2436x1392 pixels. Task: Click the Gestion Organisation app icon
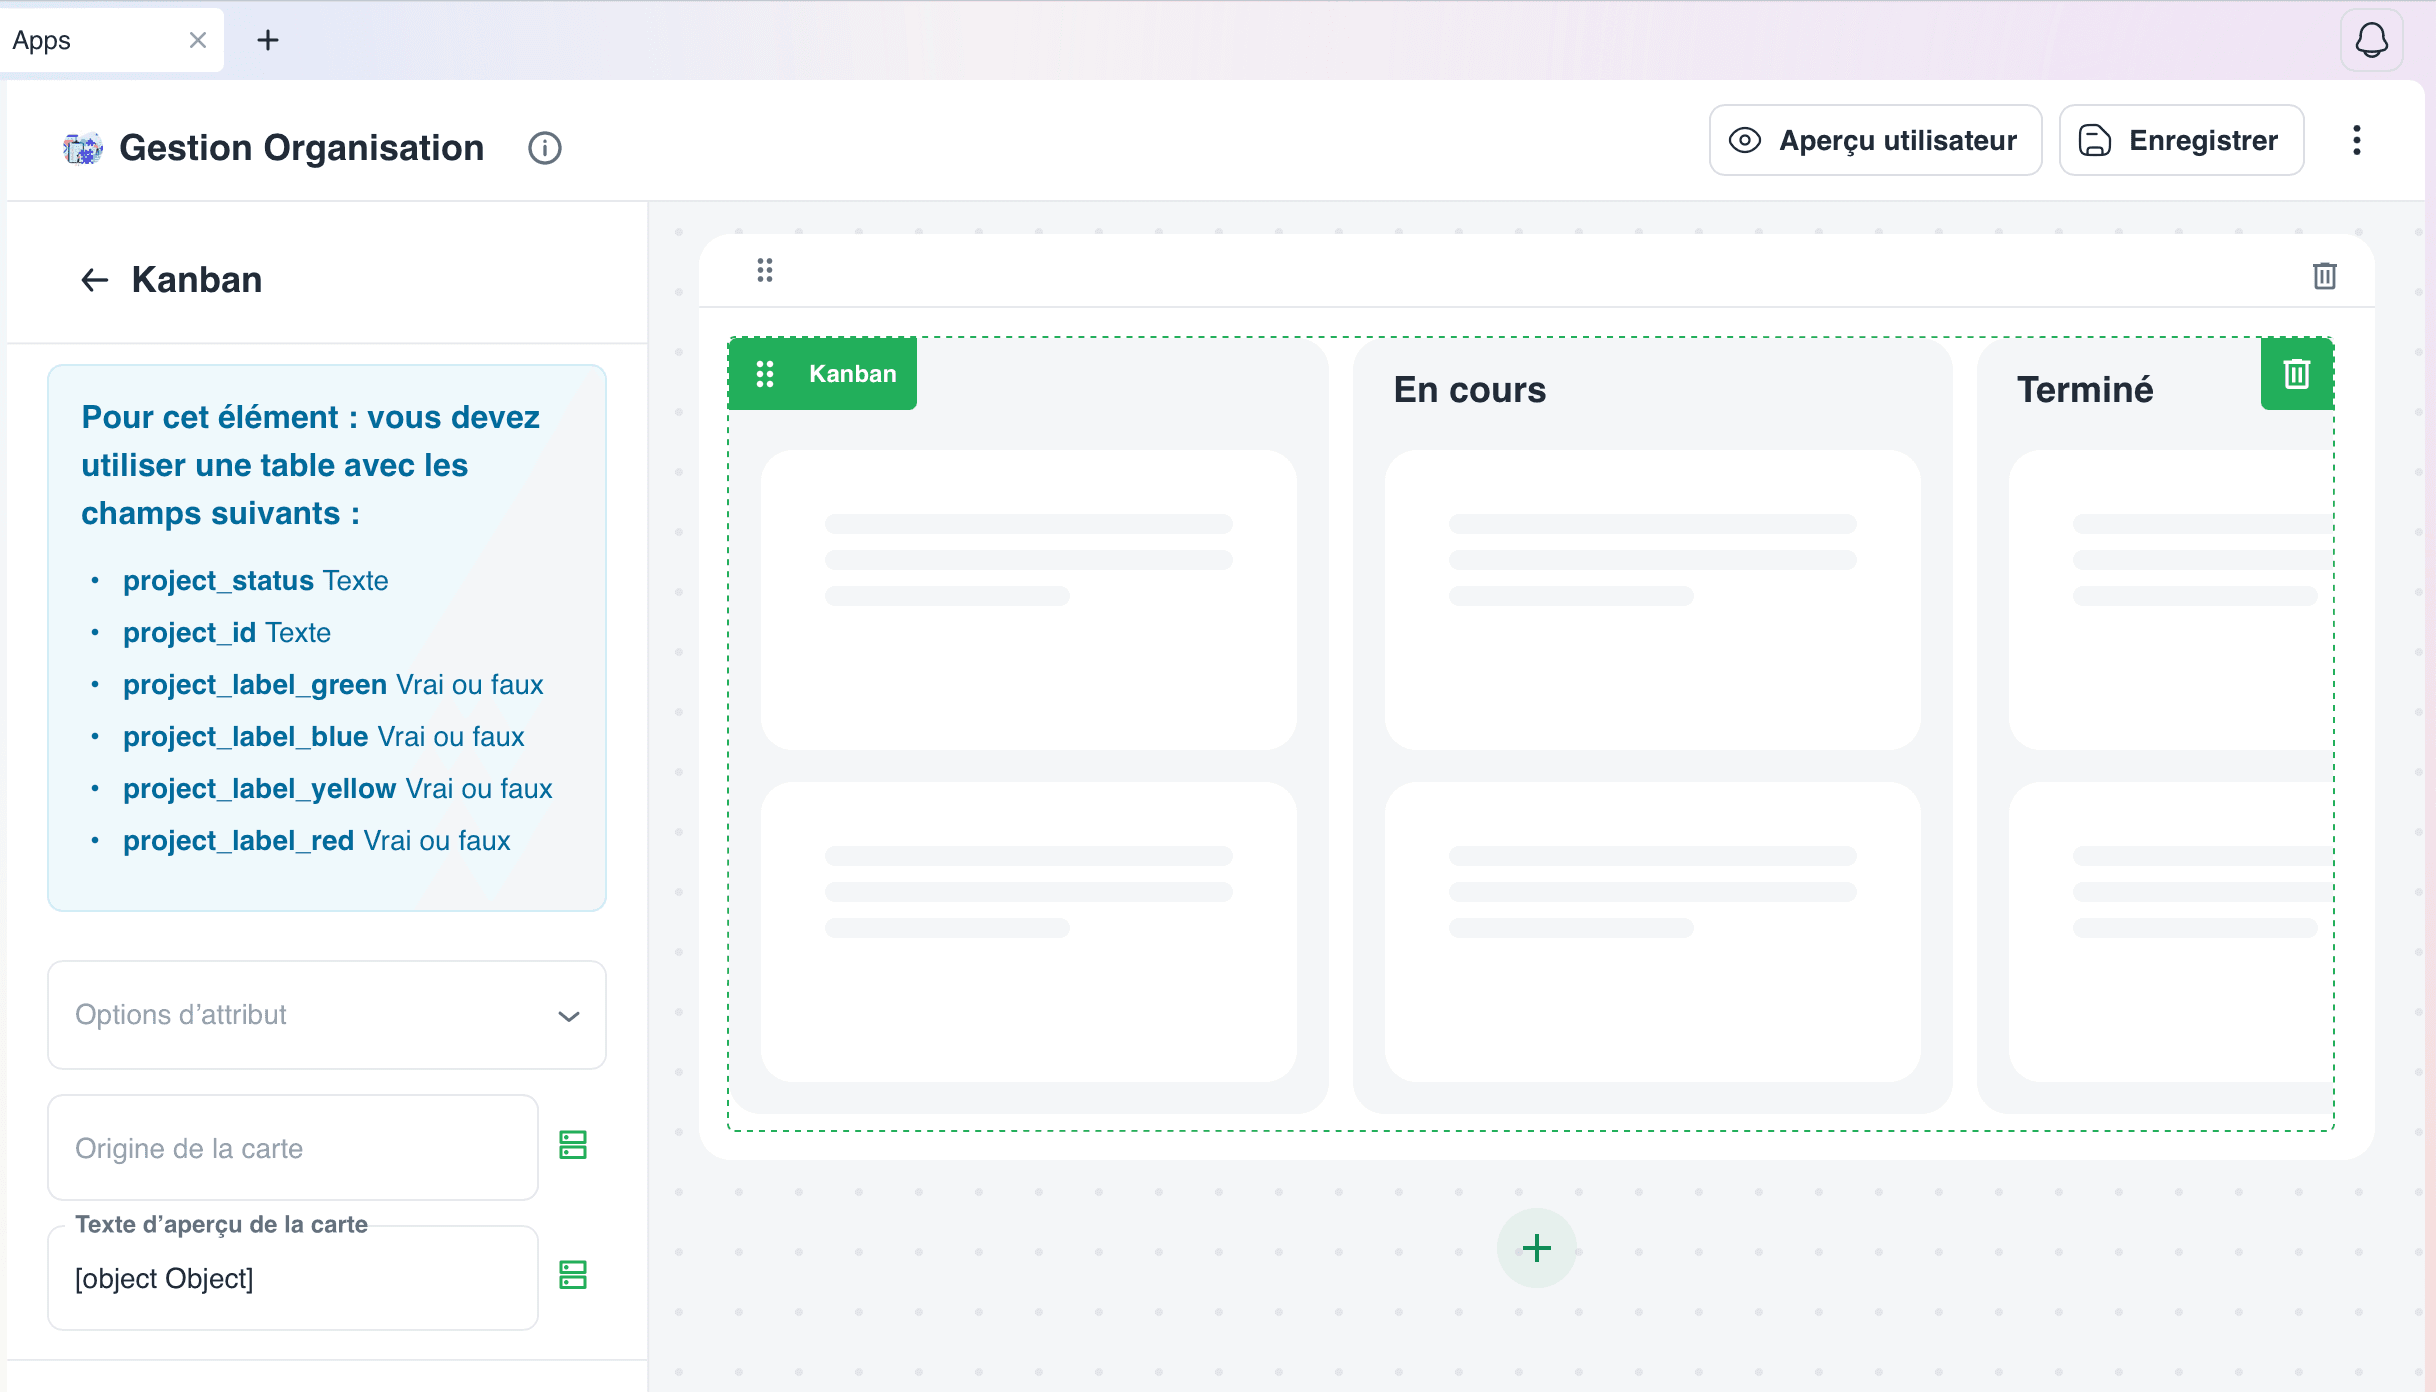click(x=83, y=148)
